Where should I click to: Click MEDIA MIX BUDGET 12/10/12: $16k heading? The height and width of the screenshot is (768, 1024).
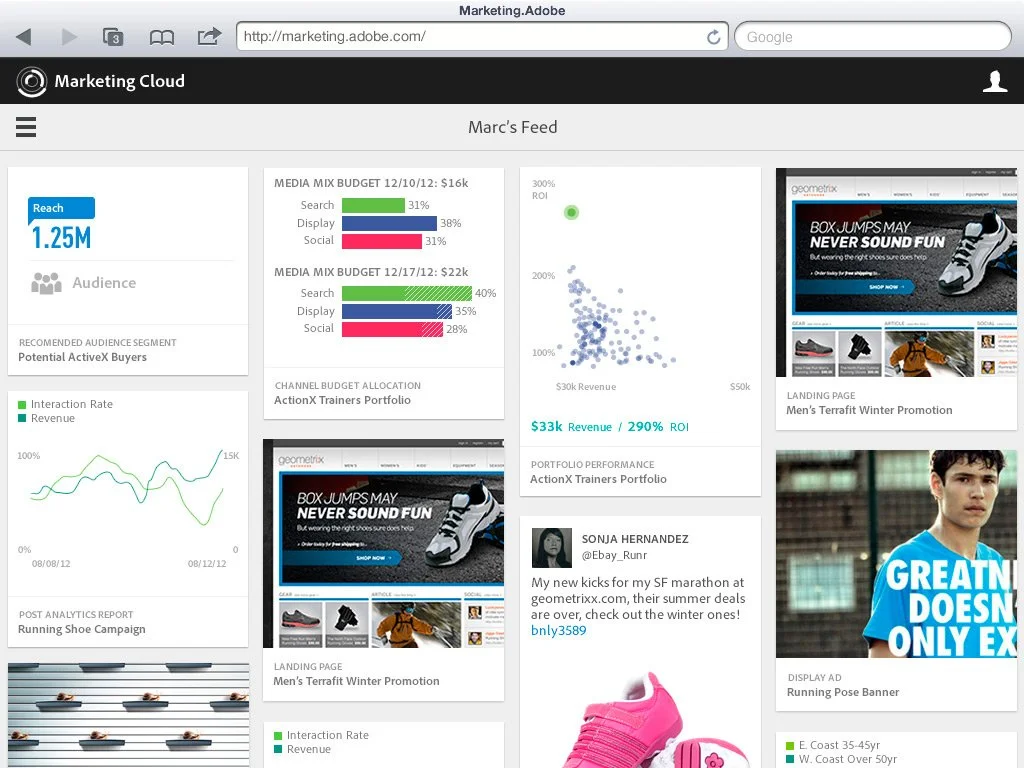[x=371, y=184]
